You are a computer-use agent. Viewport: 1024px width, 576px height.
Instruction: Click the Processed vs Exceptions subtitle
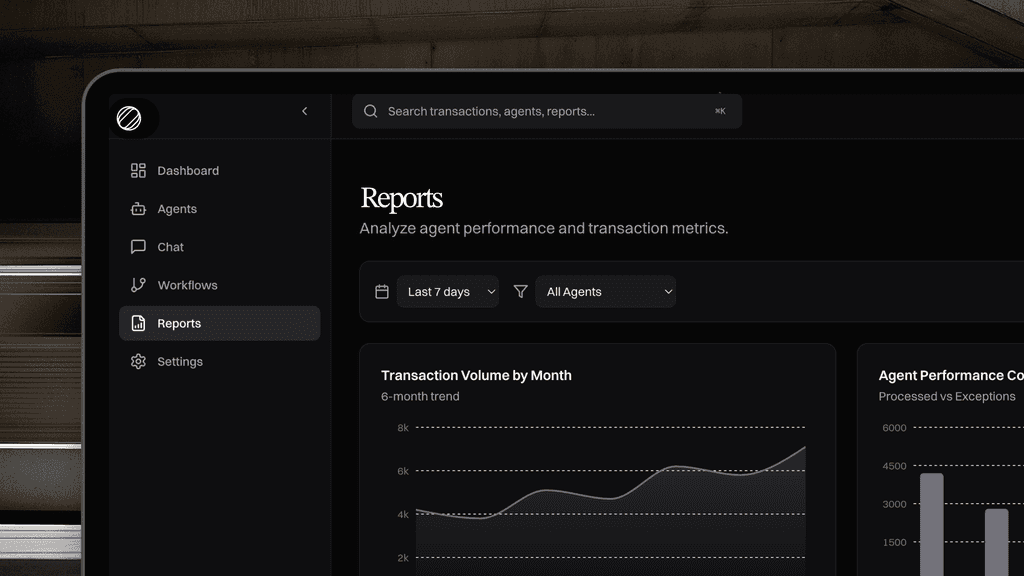pos(946,396)
